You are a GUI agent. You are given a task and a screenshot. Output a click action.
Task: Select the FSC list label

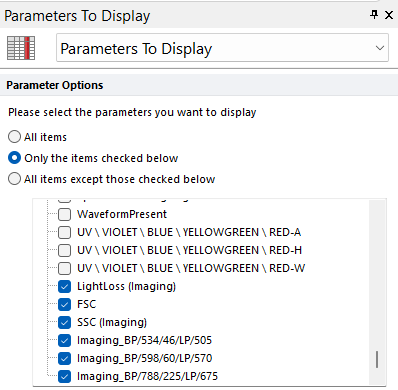pos(86,304)
